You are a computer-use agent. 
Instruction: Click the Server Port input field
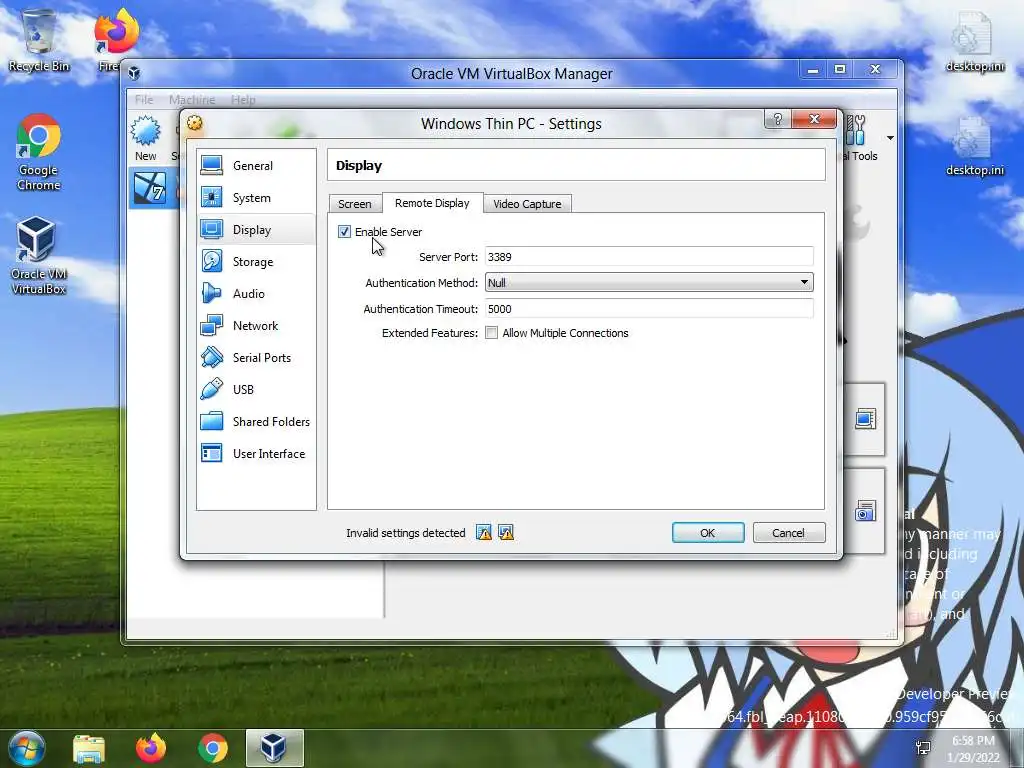(649, 257)
